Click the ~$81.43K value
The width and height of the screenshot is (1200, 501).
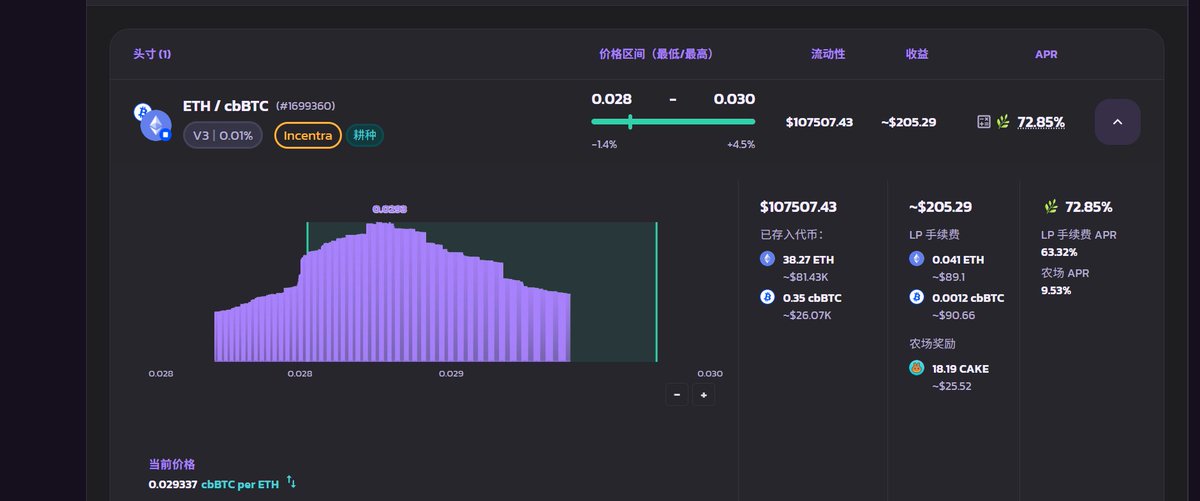[x=806, y=277]
